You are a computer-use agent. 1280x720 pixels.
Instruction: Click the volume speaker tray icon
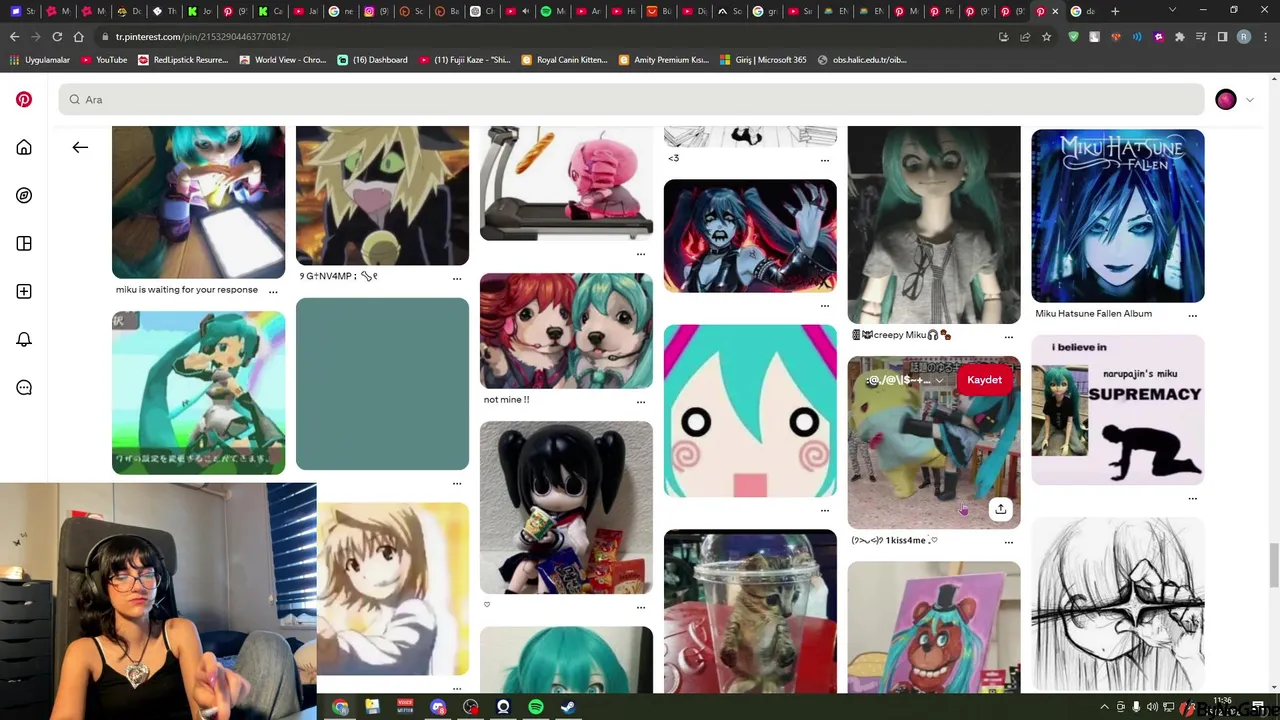[1152, 707]
